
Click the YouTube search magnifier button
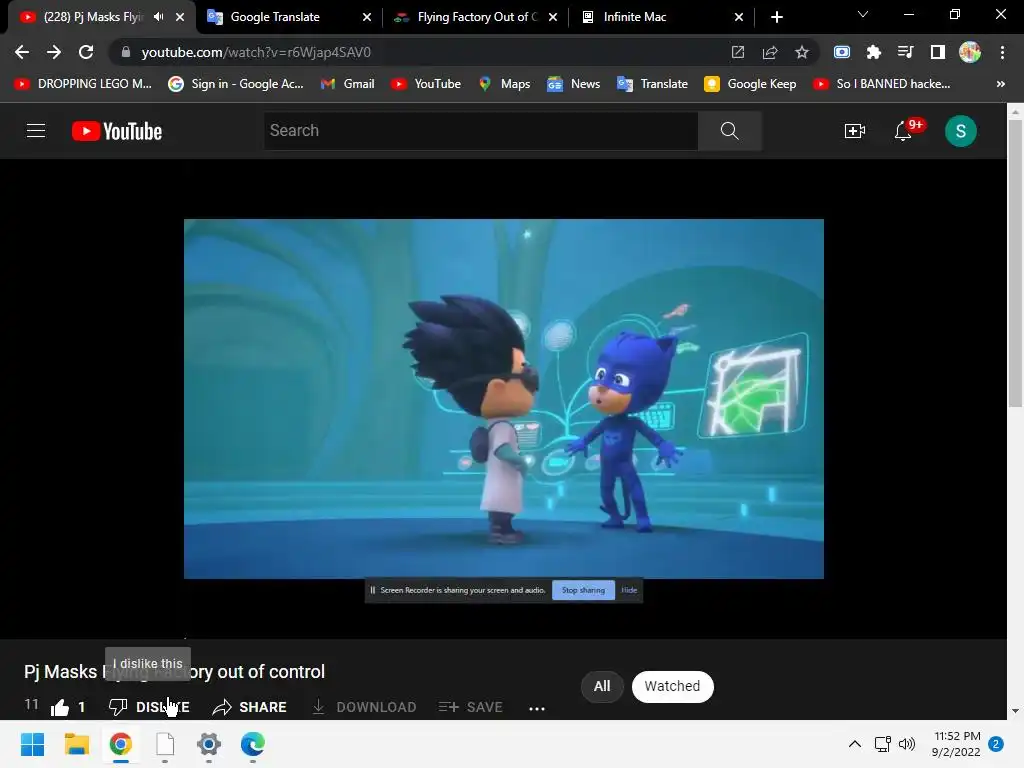click(729, 131)
